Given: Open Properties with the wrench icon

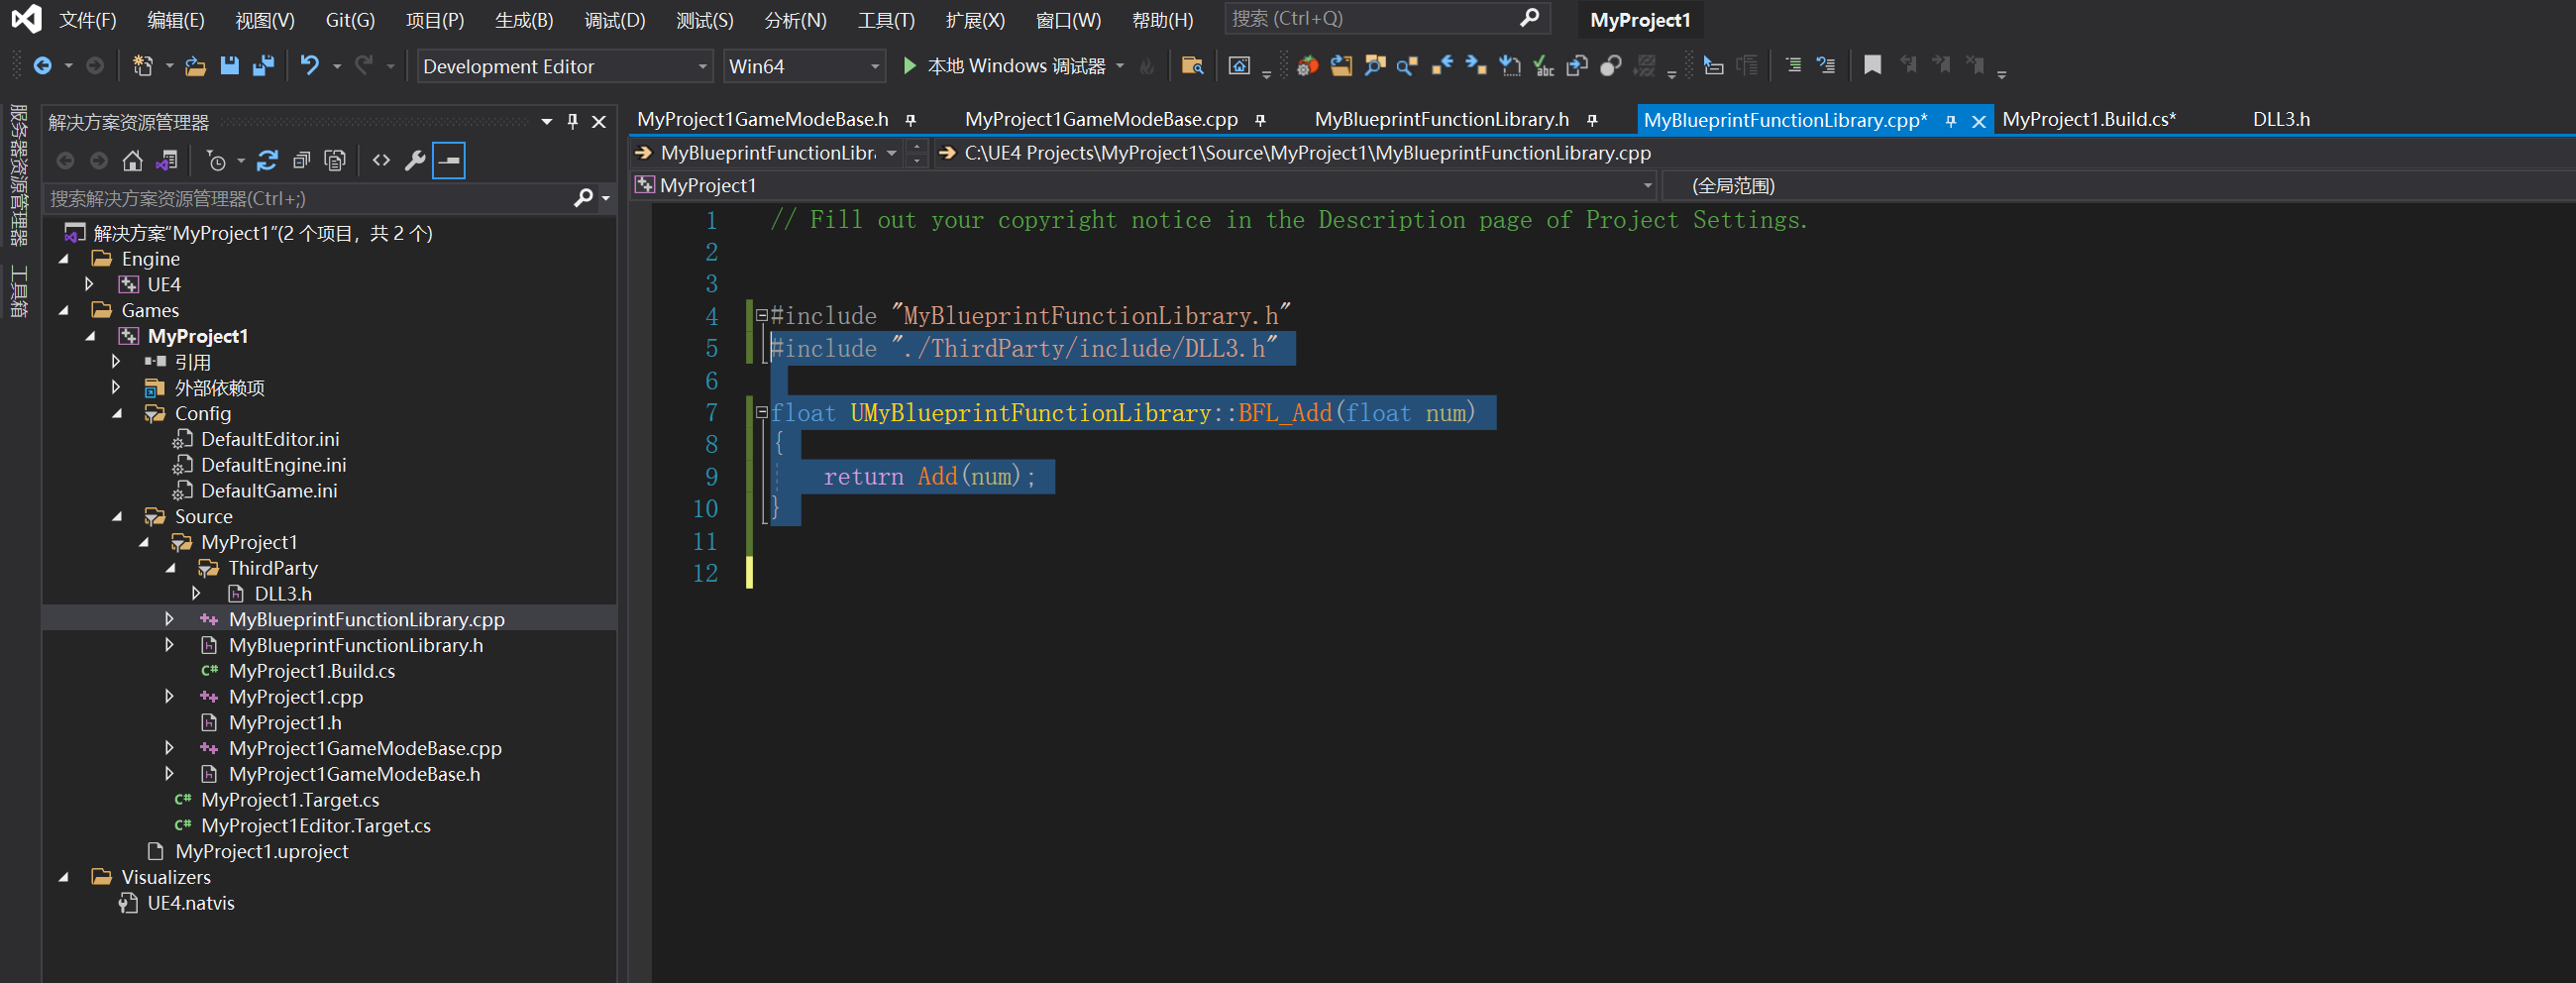Looking at the screenshot, I should [x=415, y=160].
